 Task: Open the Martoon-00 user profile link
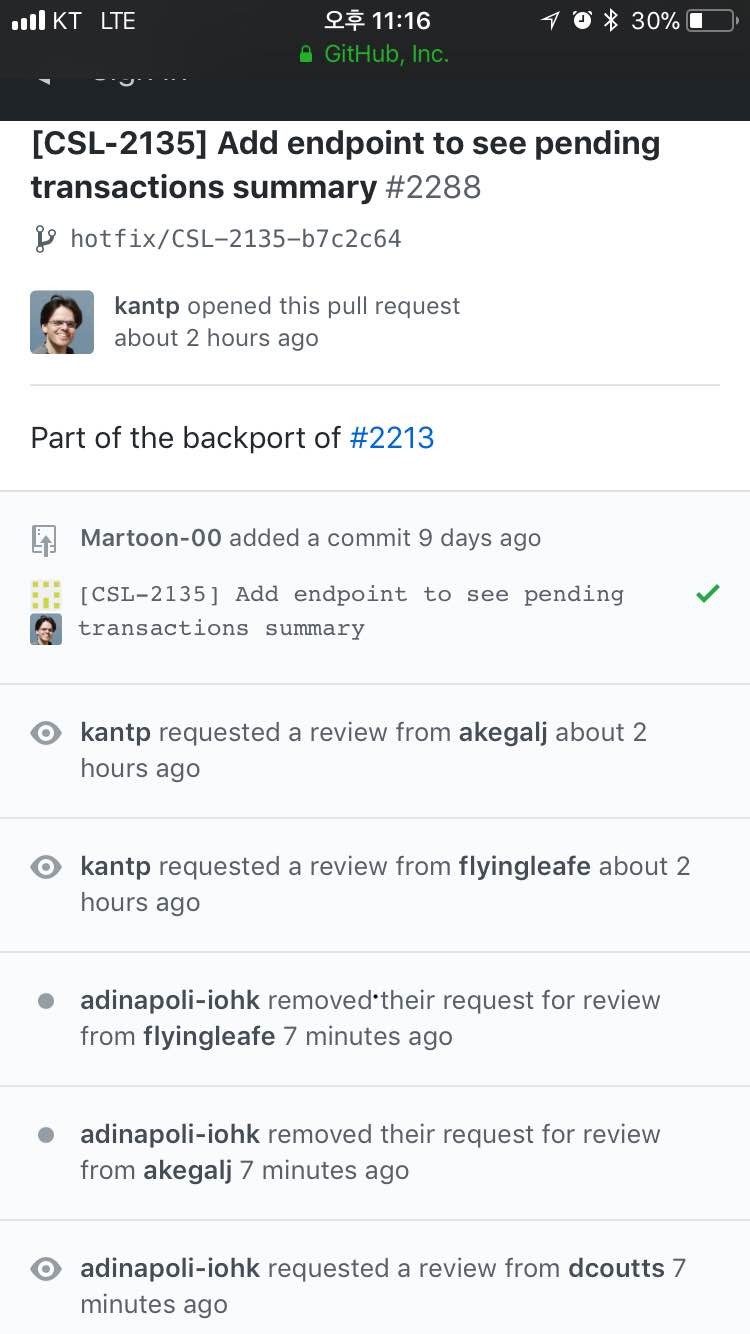[150, 538]
